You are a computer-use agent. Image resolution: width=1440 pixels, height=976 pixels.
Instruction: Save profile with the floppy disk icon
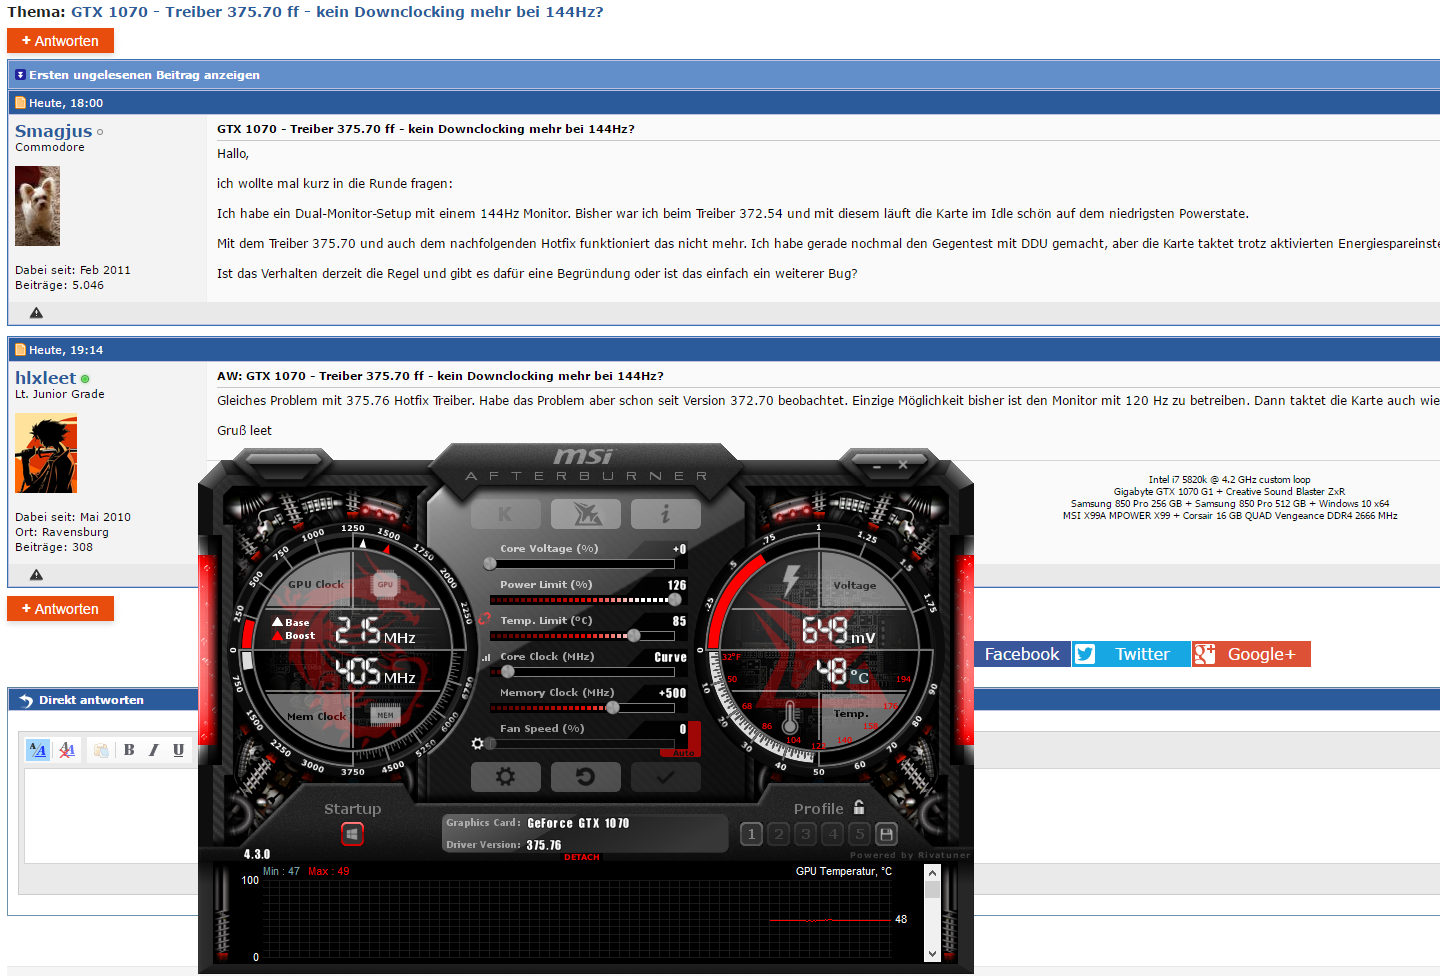886,834
